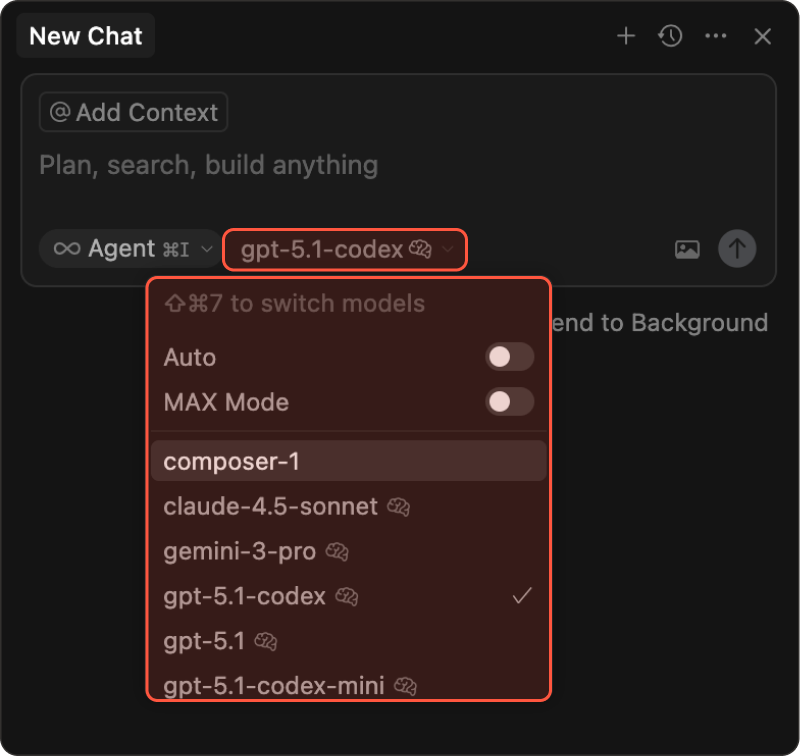Viewport: 800px width, 756px height.
Task: Select the checked gpt-5.1-codex menu entry
Action: (245, 597)
